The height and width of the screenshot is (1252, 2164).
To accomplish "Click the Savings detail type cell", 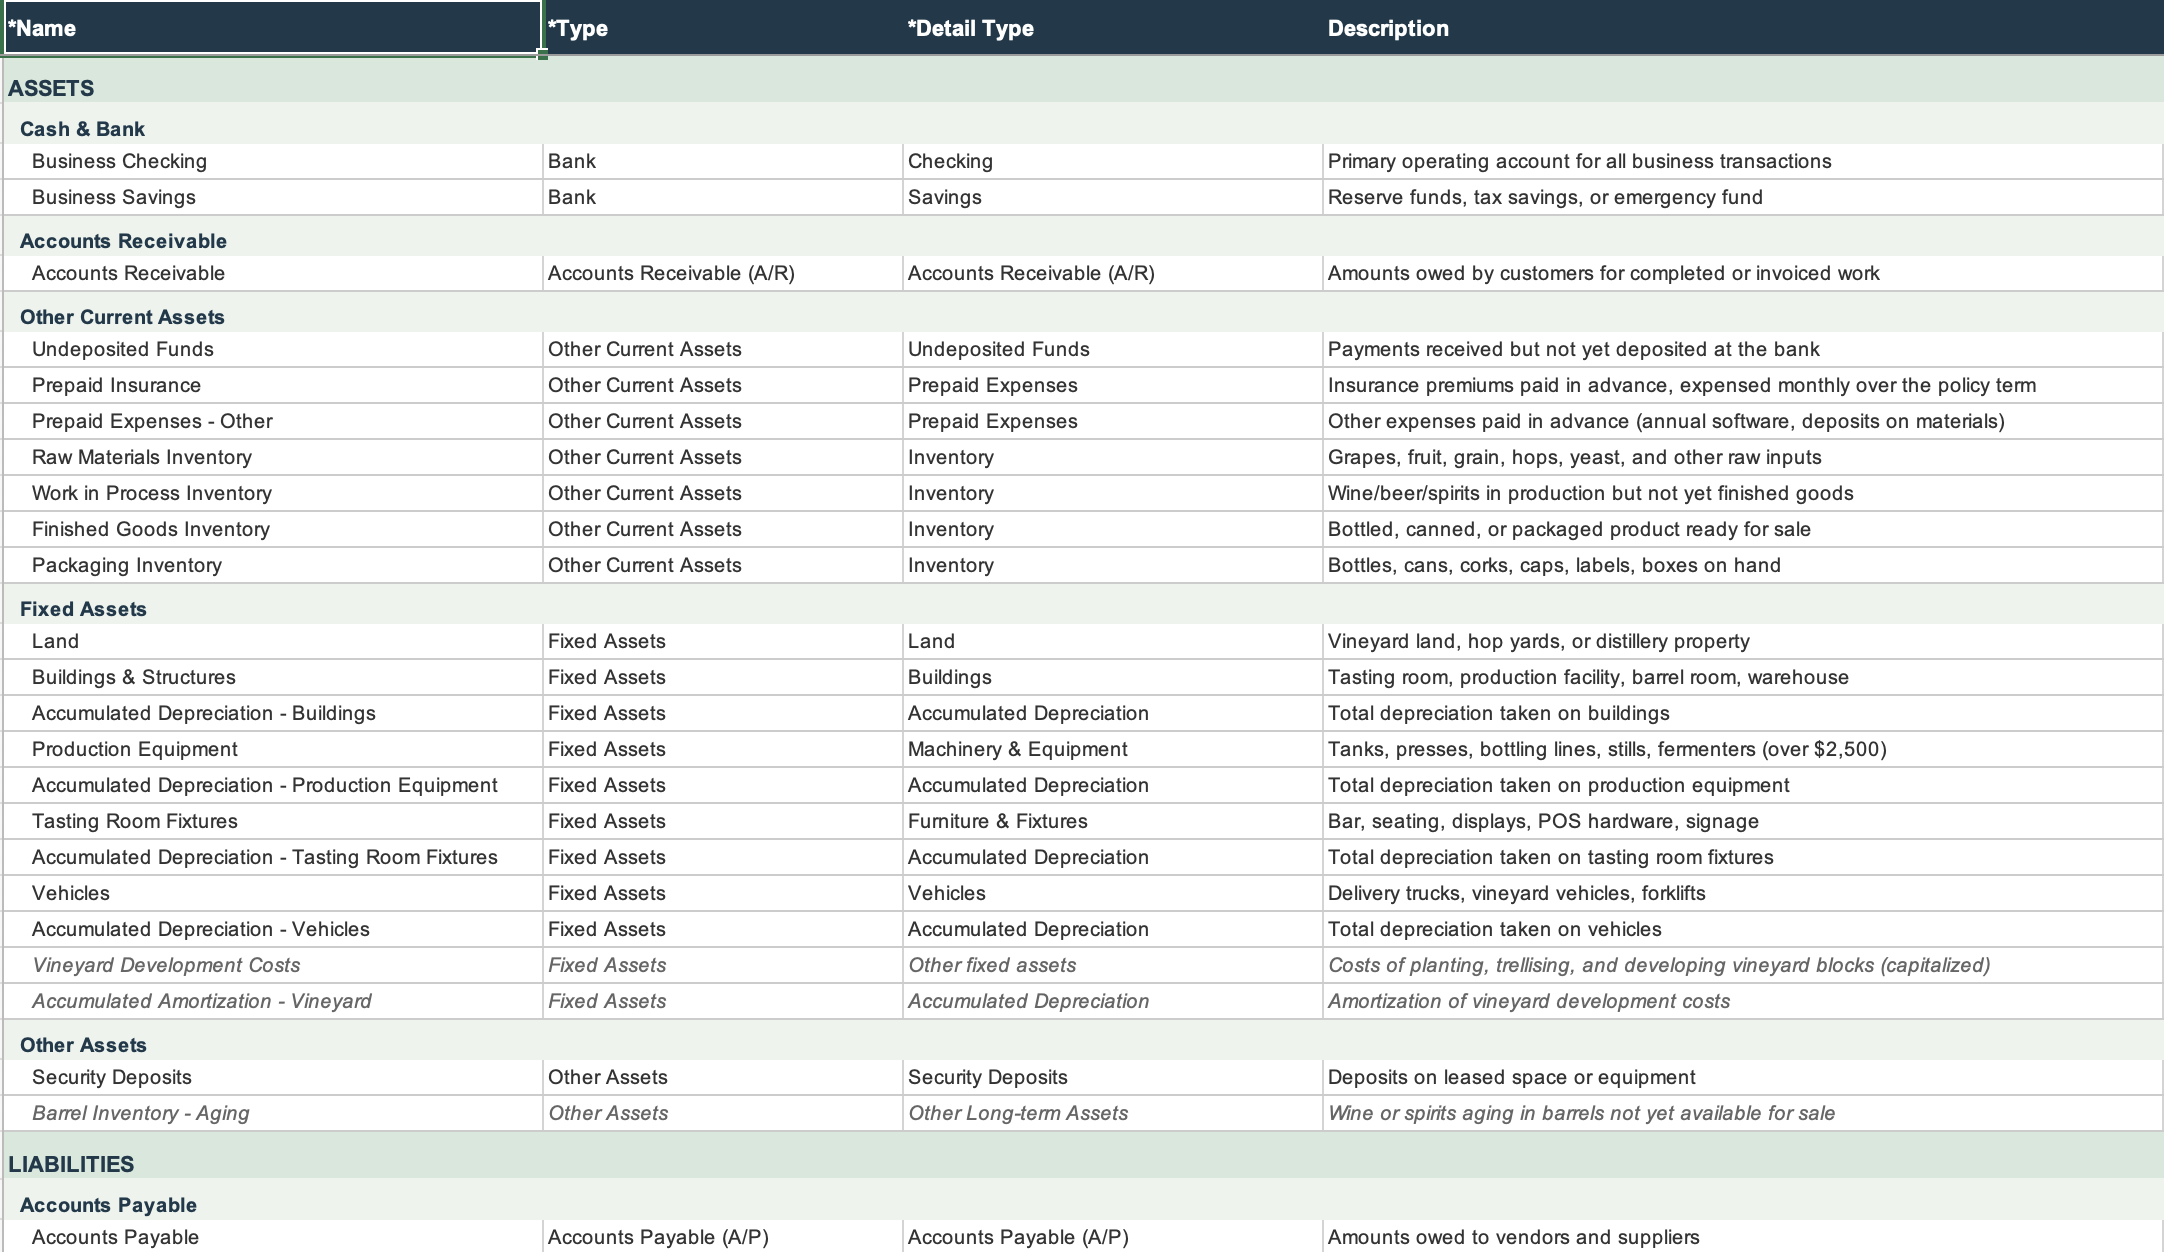I will pos(1113,197).
